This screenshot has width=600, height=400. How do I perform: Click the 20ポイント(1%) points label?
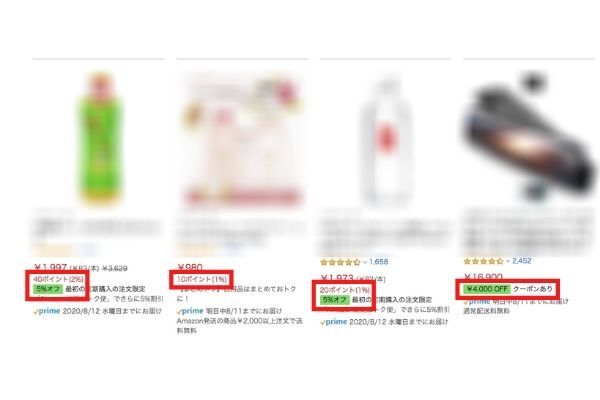[x=345, y=290]
